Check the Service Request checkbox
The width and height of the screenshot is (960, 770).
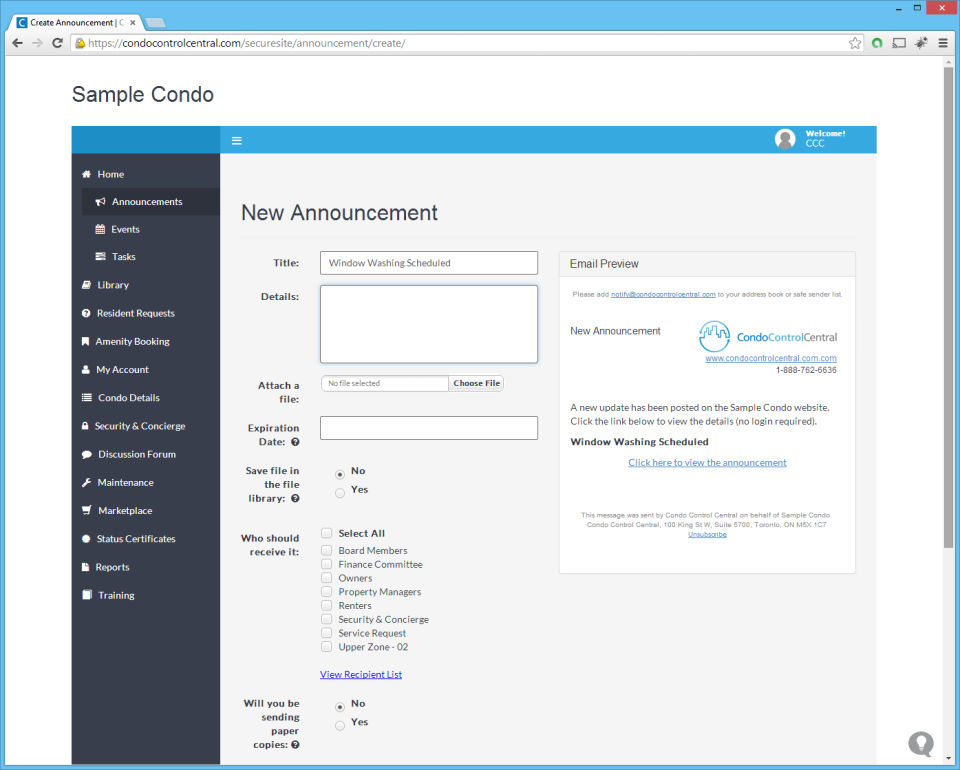click(326, 633)
